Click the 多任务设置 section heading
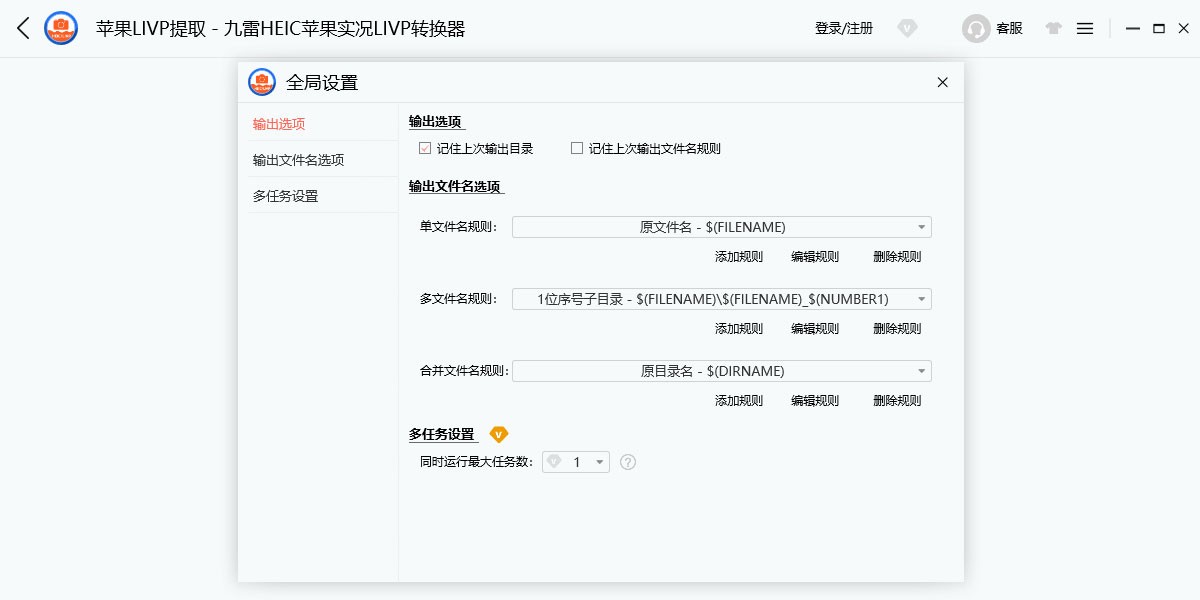 point(441,434)
